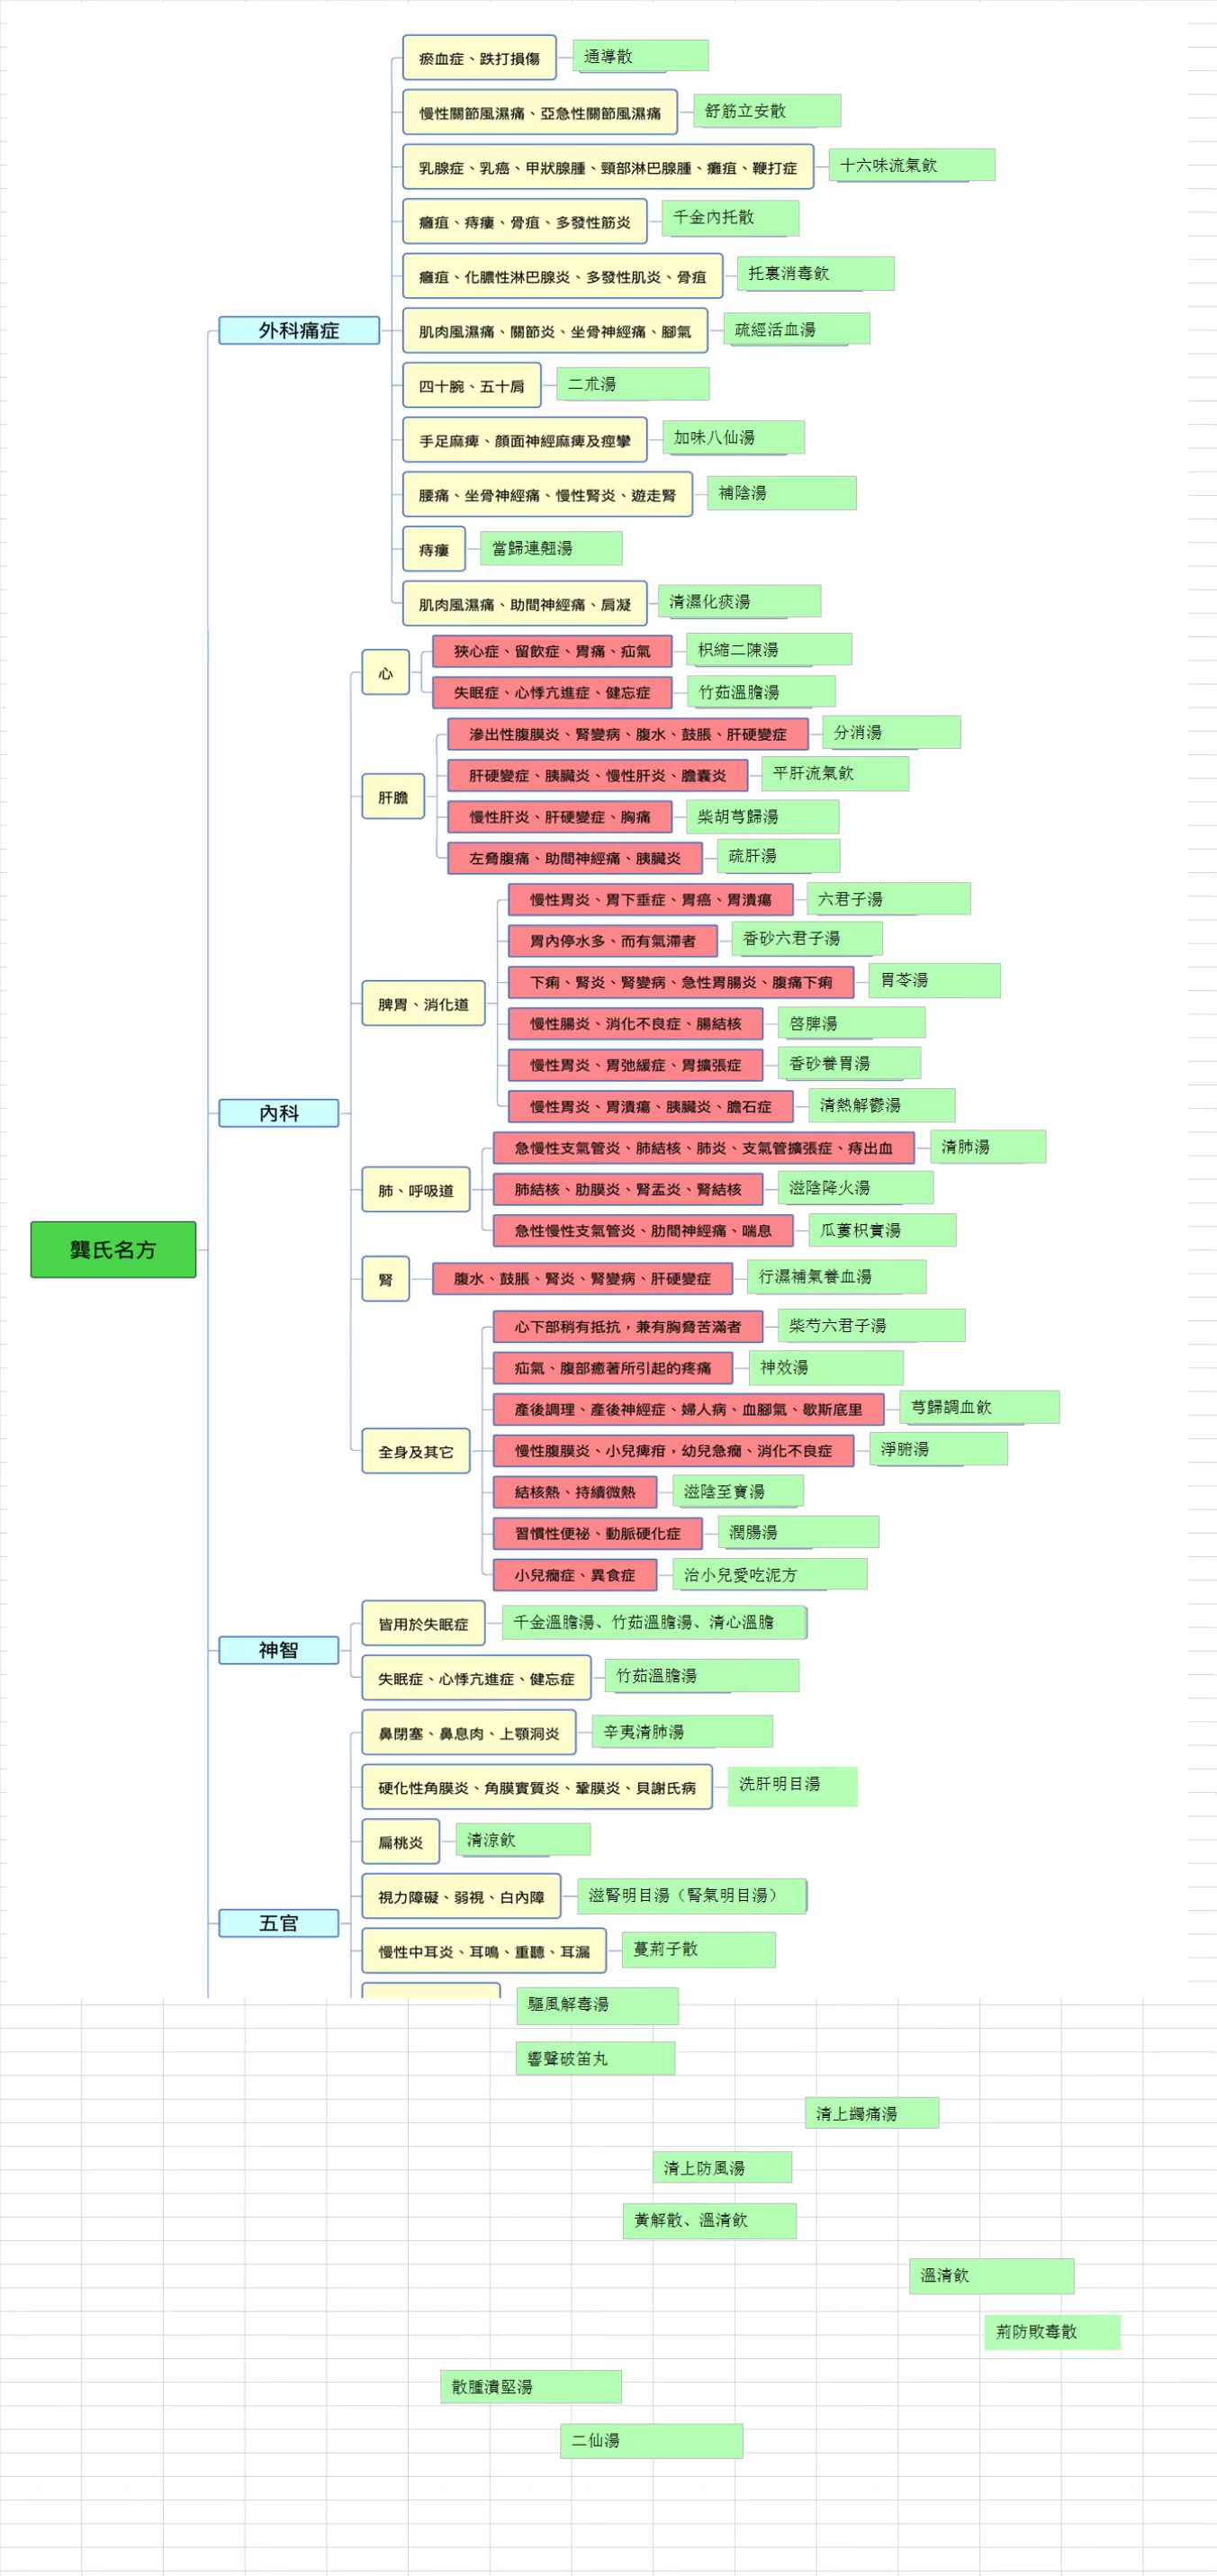1217x2576 pixels.
Task: Select the 五官 category node
Action: click(278, 1923)
